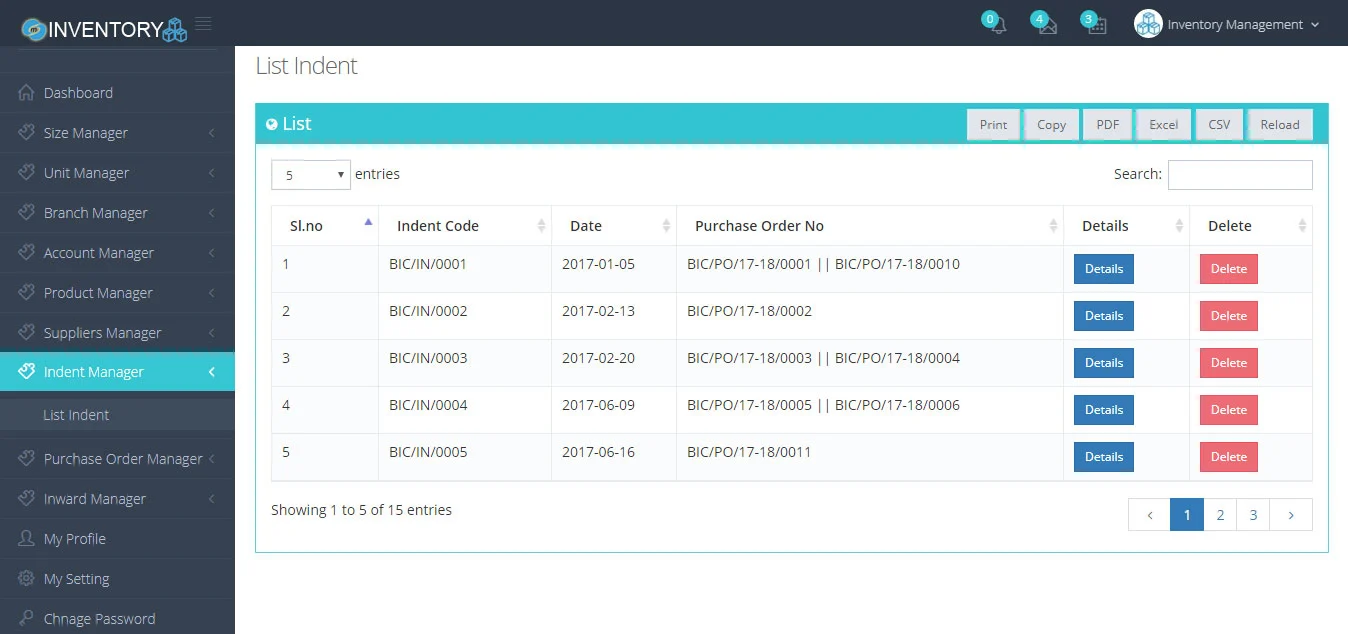Click the Inward Manager sidebar icon
Screen dimensions: 1348x634
pos(27,498)
